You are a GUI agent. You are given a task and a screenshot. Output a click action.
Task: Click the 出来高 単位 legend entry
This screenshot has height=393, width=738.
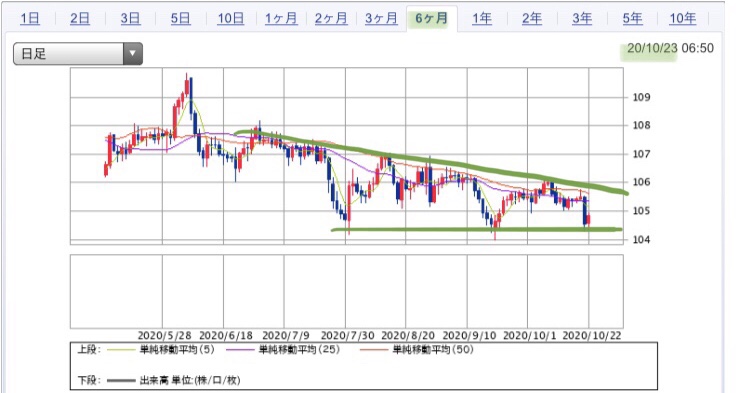[x=190, y=380]
